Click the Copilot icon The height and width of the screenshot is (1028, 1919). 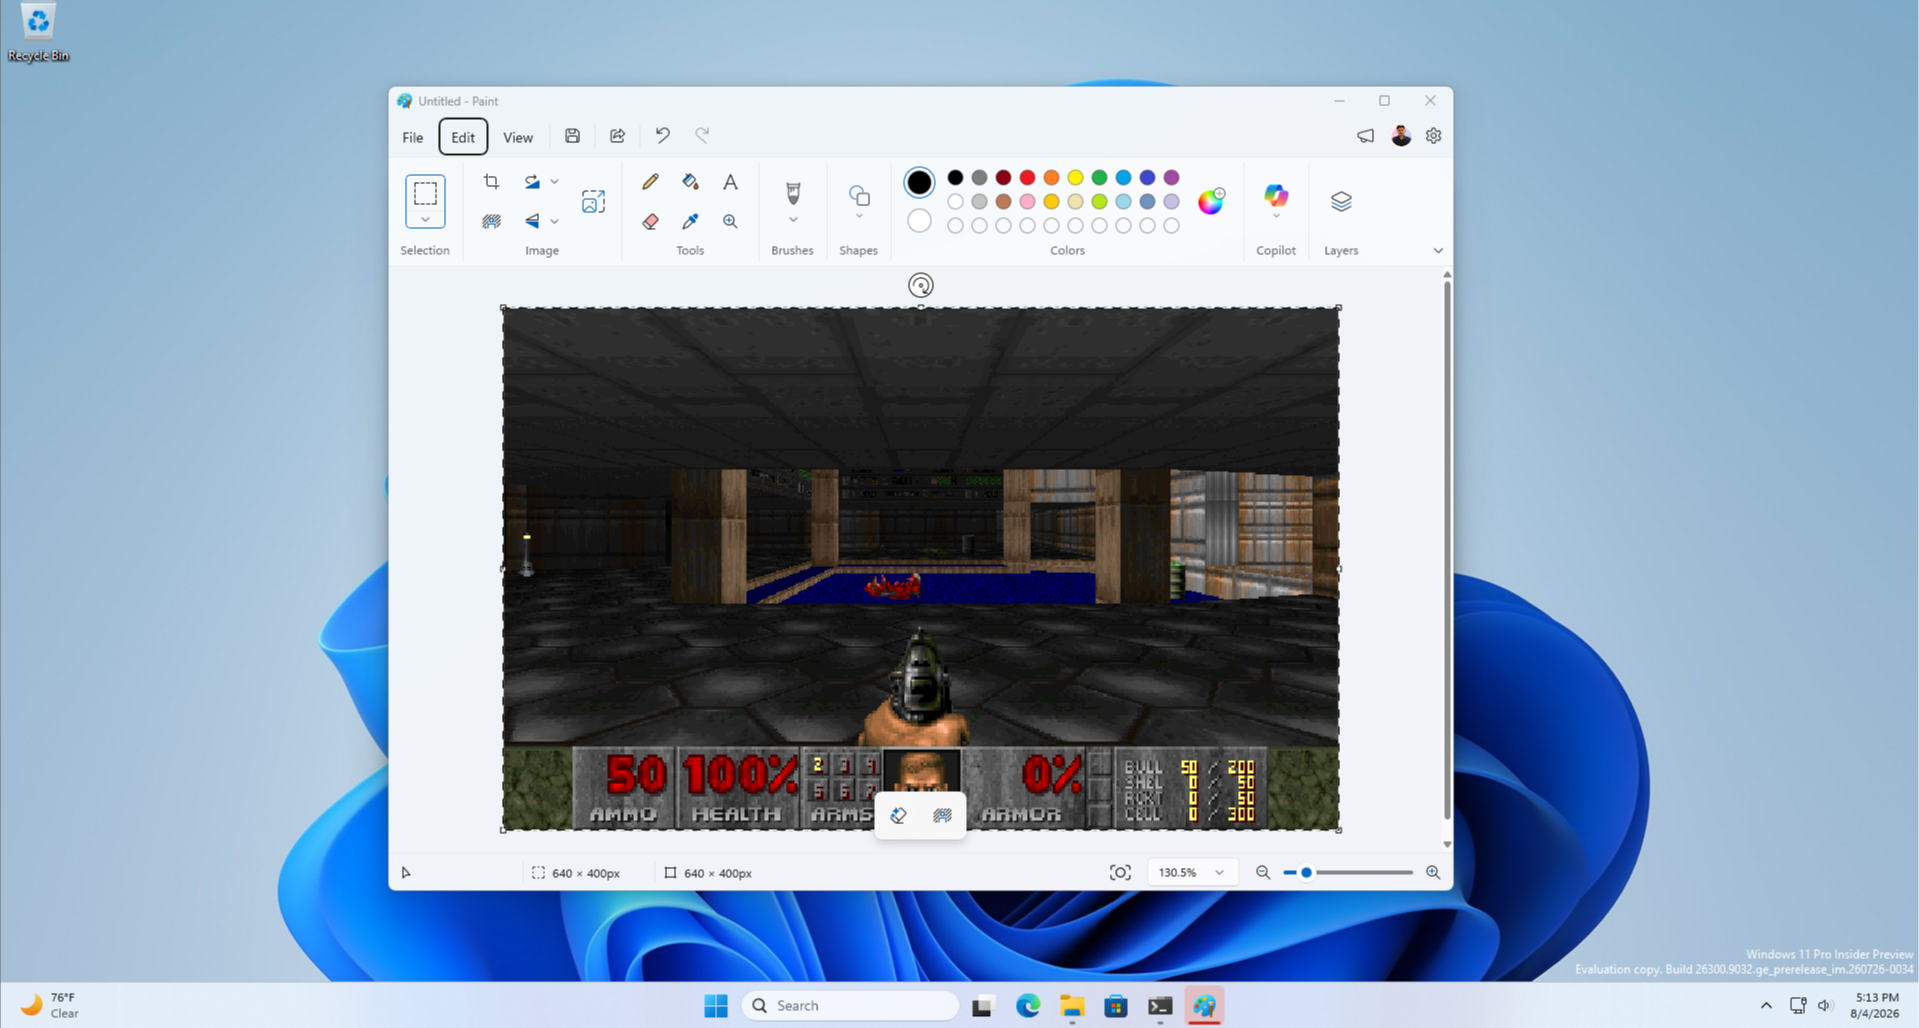[x=1276, y=195]
